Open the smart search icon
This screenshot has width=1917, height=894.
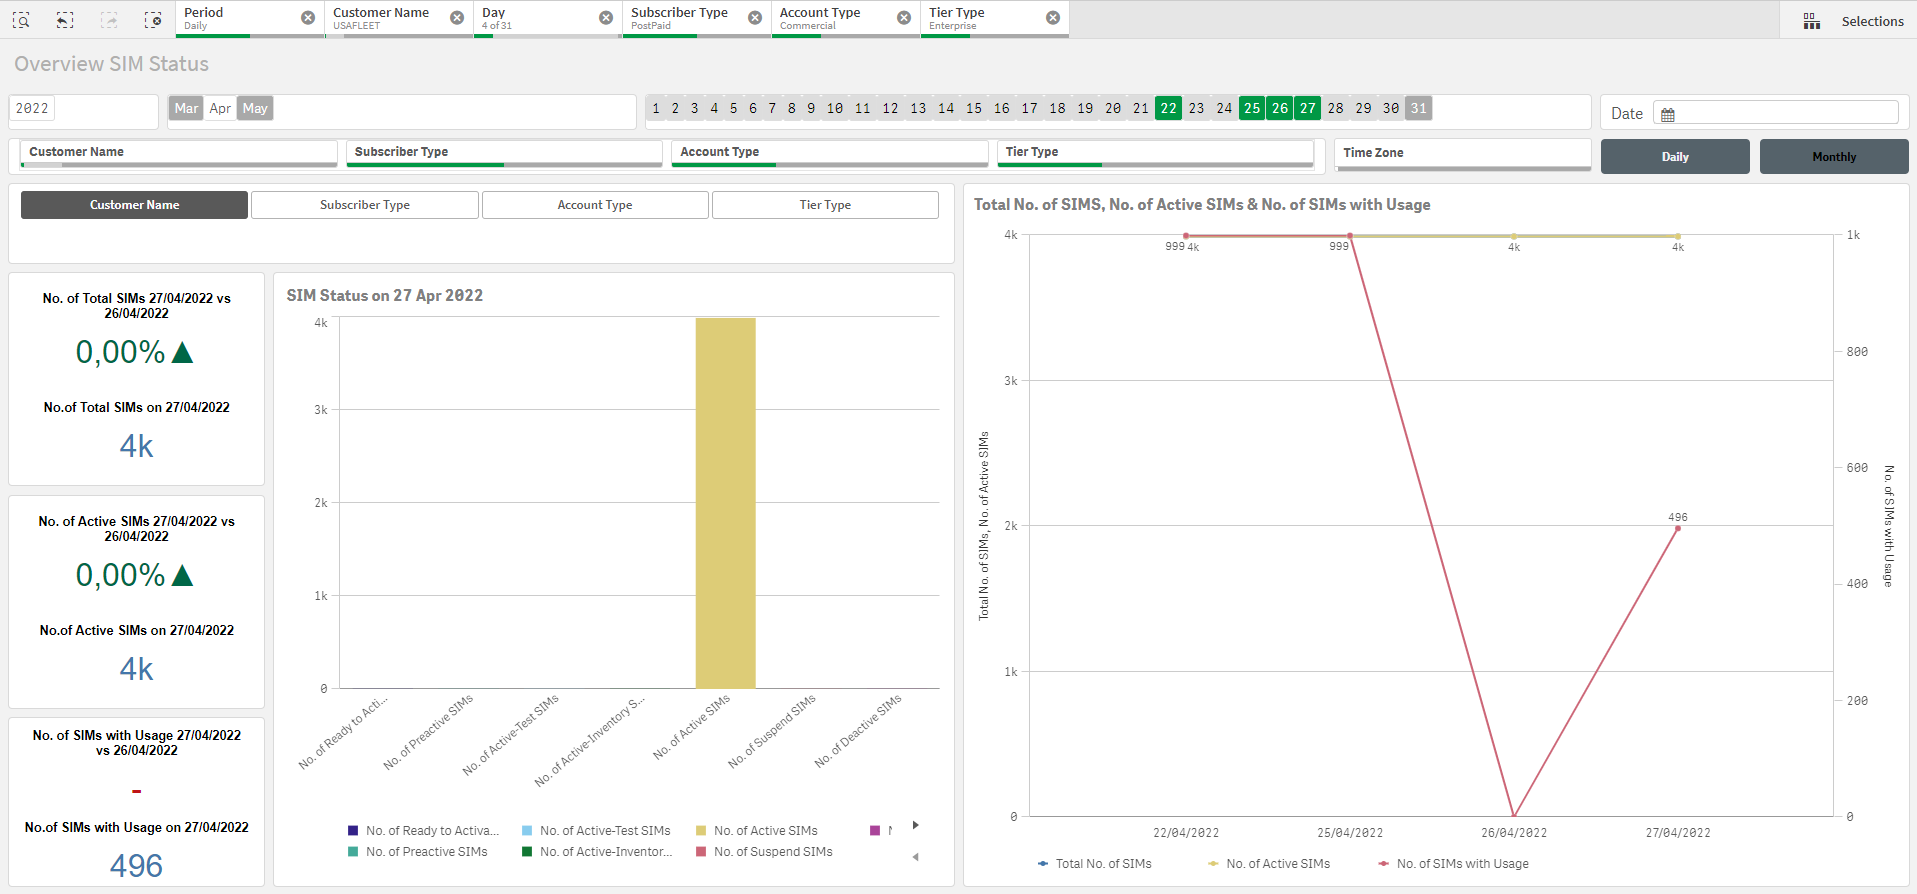(x=21, y=20)
